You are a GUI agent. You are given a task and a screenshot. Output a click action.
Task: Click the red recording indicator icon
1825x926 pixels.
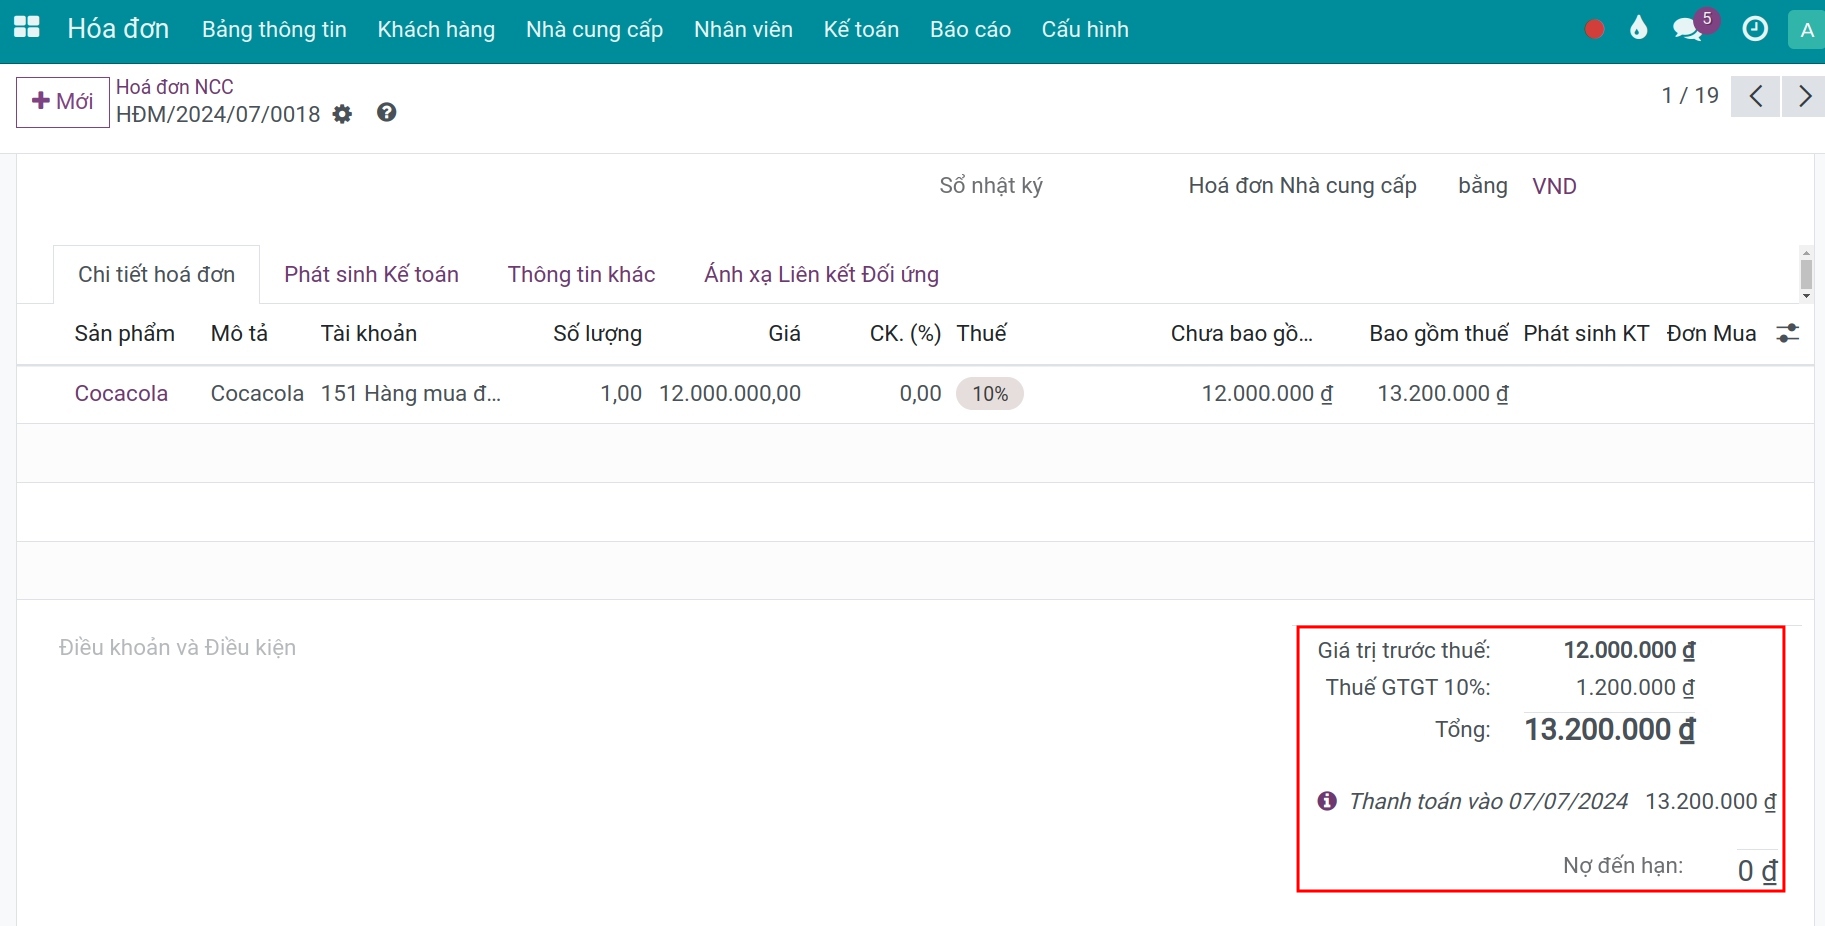1595,30
